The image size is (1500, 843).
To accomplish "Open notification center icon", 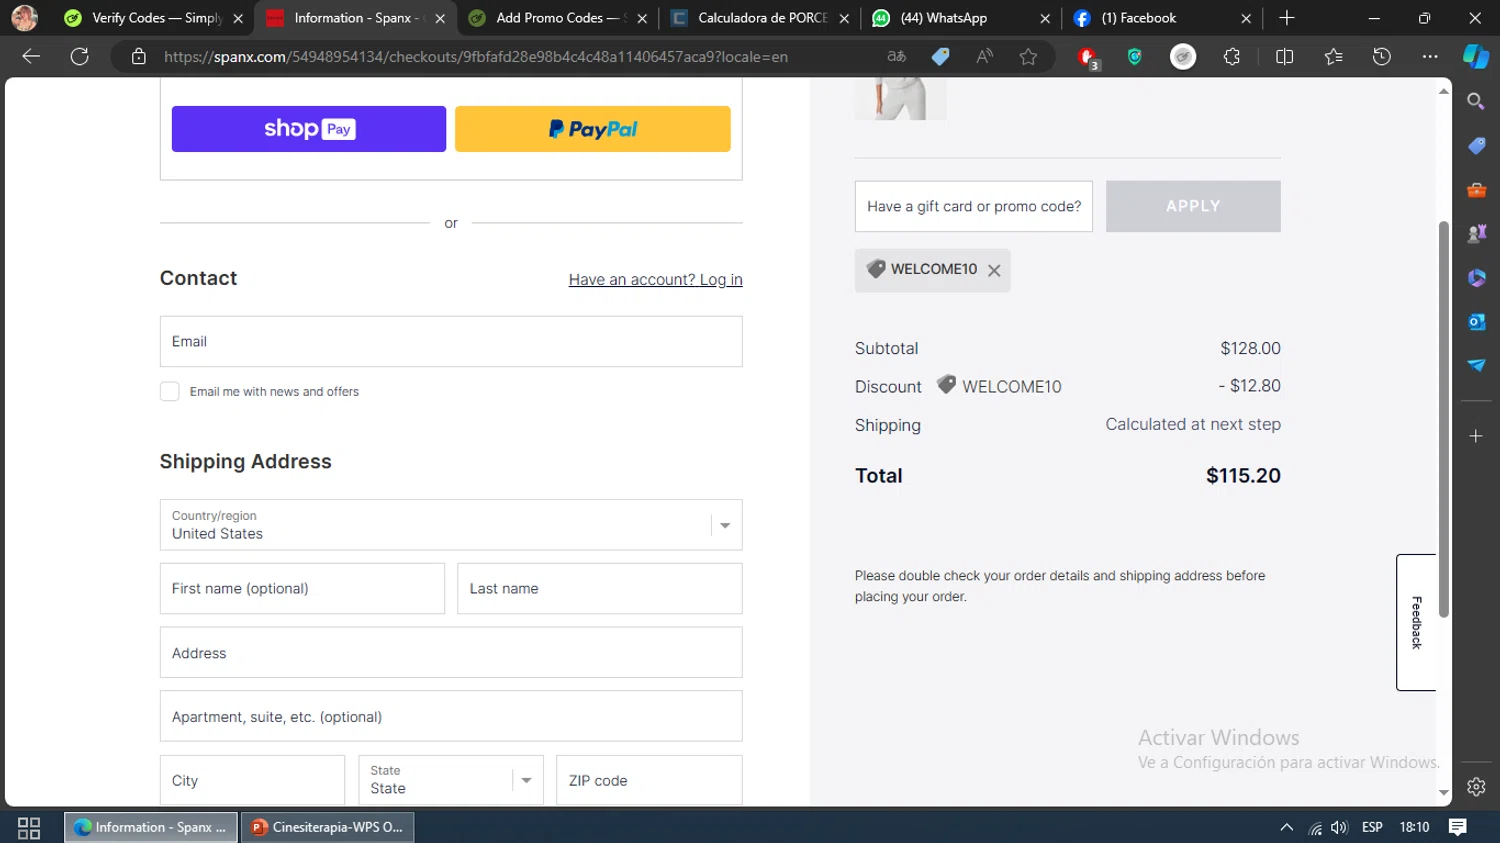I will coord(1458,827).
